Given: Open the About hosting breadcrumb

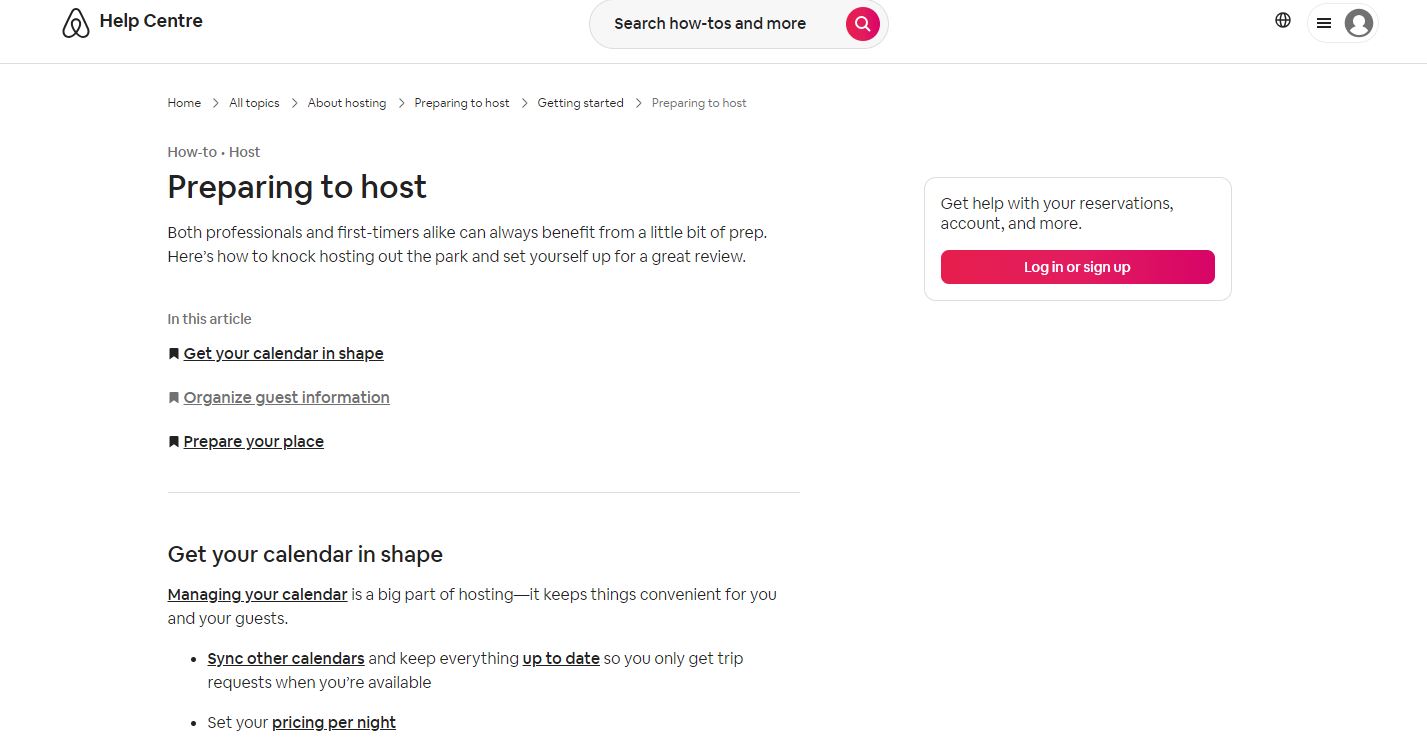Looking at the screenshot, I should point(346,103).
